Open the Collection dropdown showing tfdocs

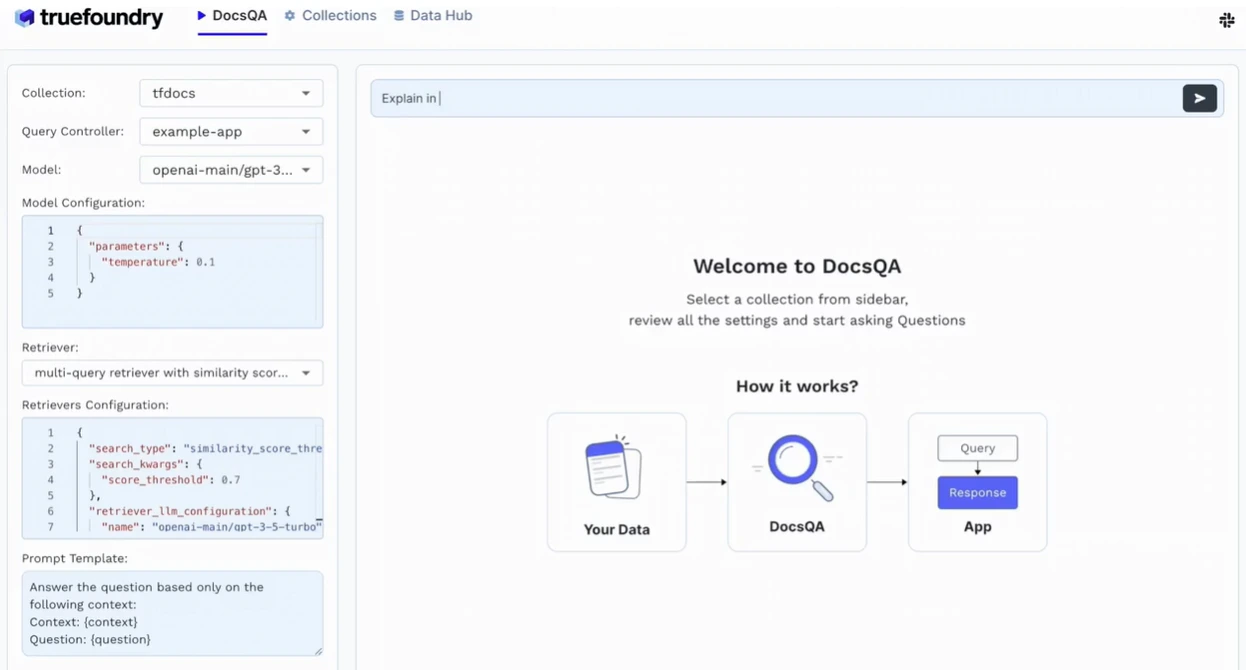pos(231,93)
